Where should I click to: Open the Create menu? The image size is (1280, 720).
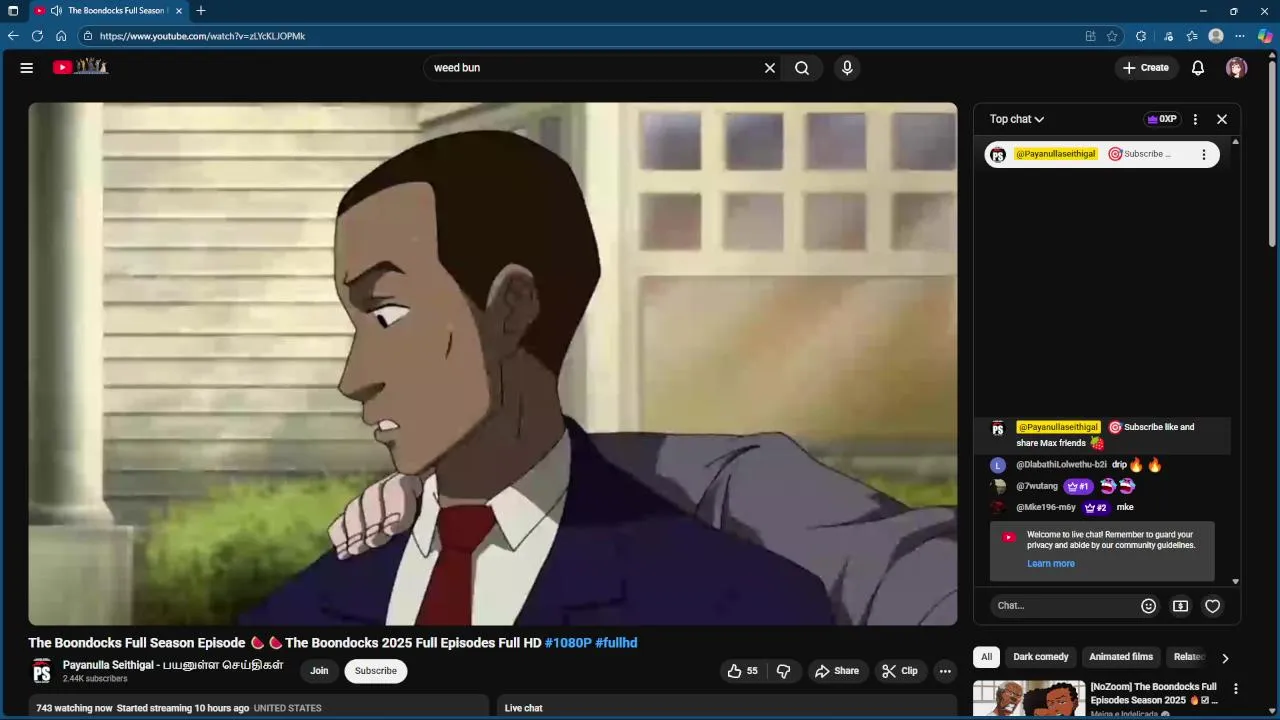click(1145, 68)
